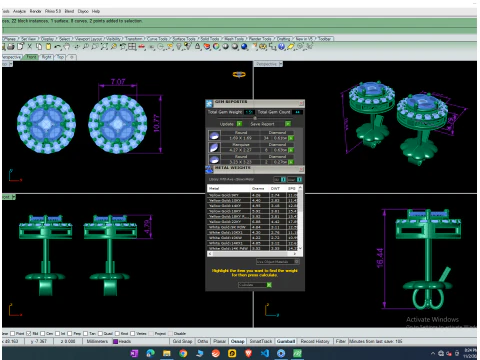The height and width of the screenshot is (360, 480).
Task: Enable the Perp object snap checkbox
Action: coord(70,333)
